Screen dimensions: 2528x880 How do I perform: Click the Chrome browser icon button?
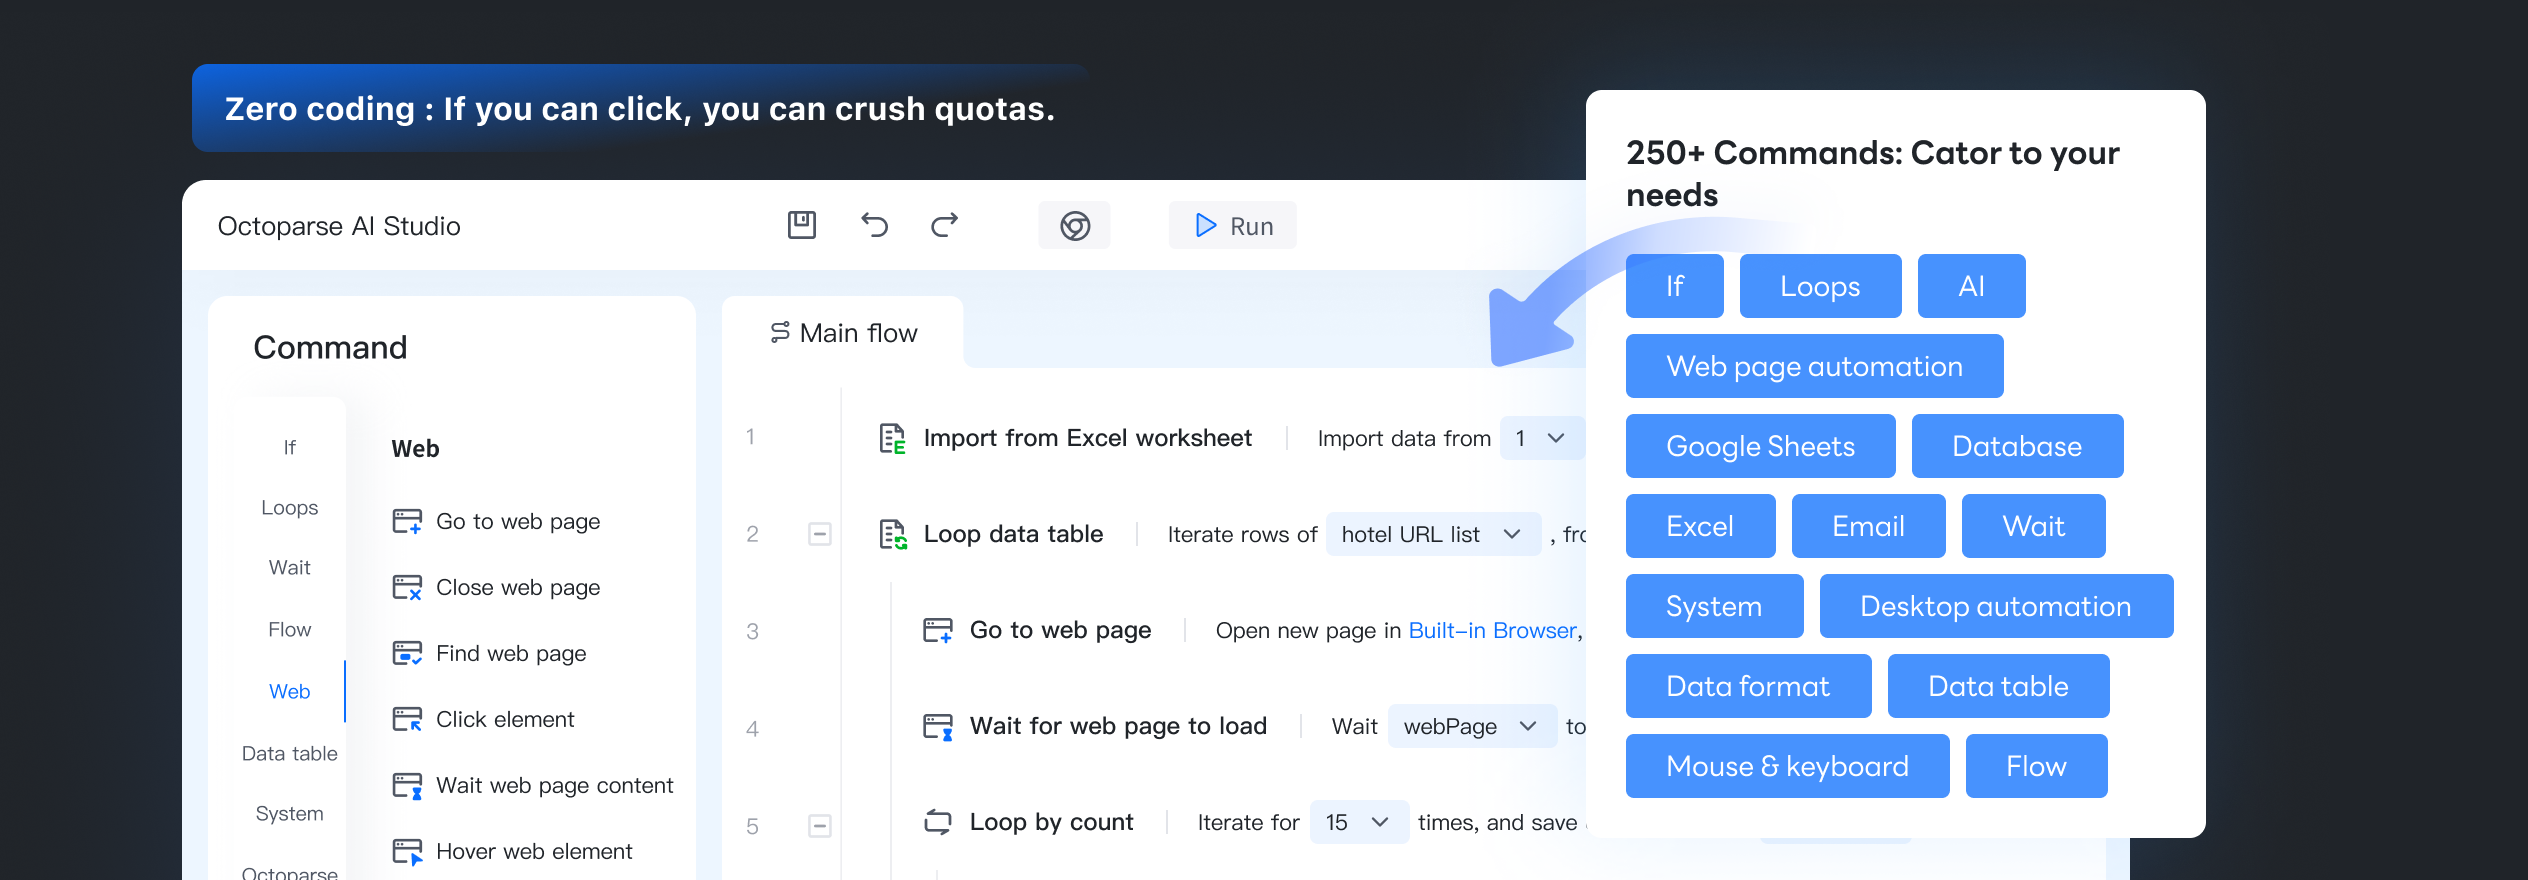pos(1075,226)
